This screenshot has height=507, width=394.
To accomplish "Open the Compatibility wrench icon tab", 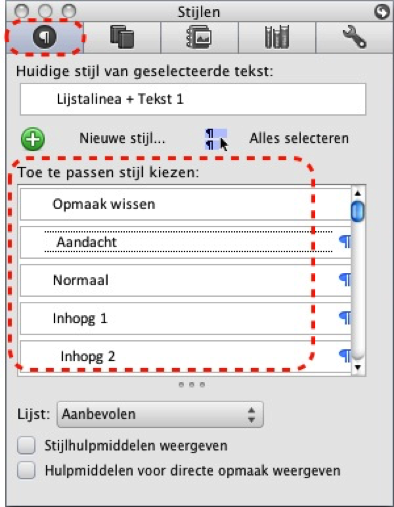I will pyautogui.click(x=355, y=37).
